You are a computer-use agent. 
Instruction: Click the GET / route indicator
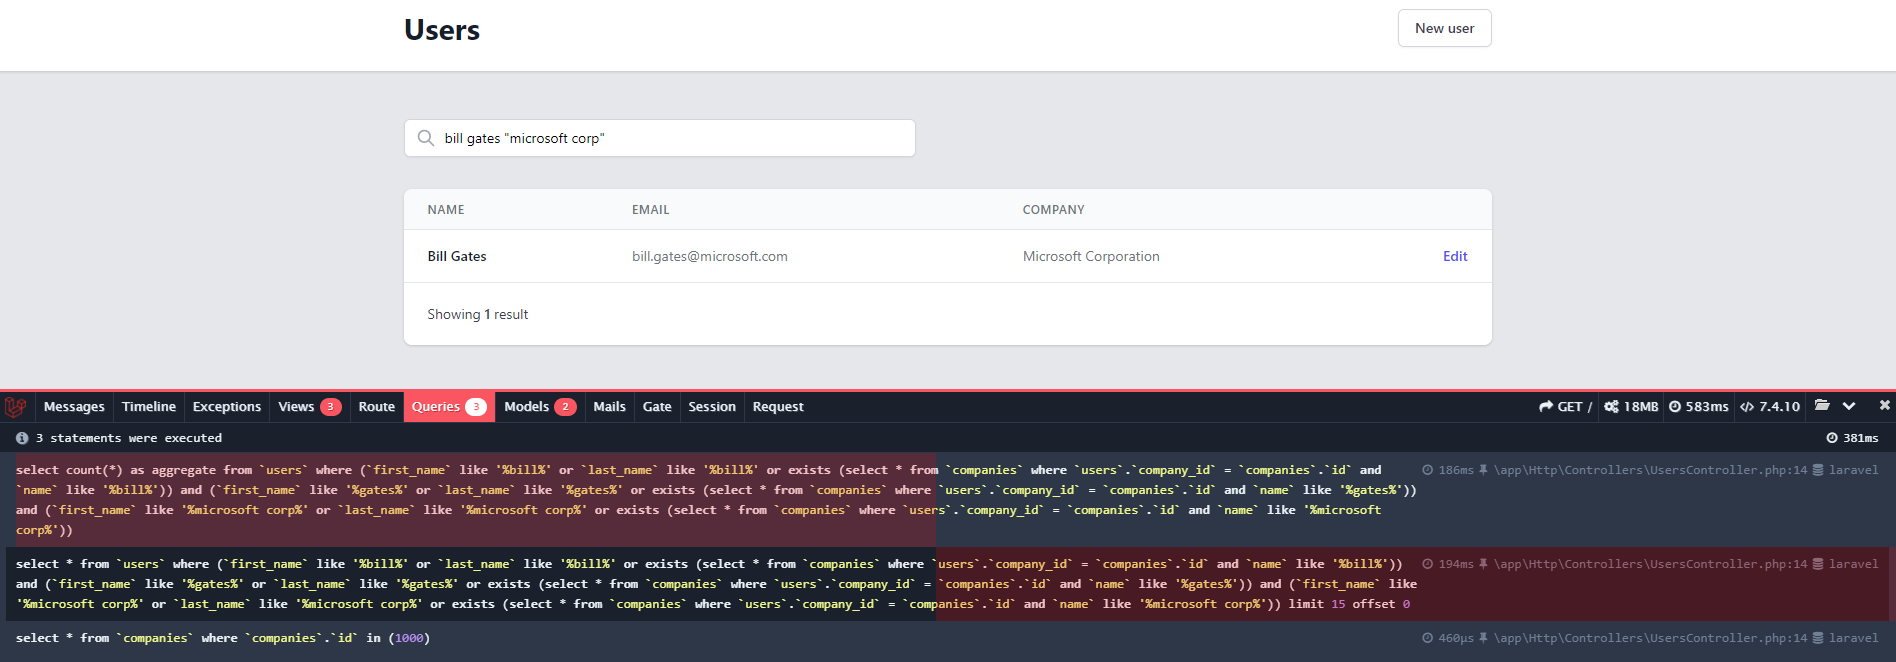point(1566,407)
